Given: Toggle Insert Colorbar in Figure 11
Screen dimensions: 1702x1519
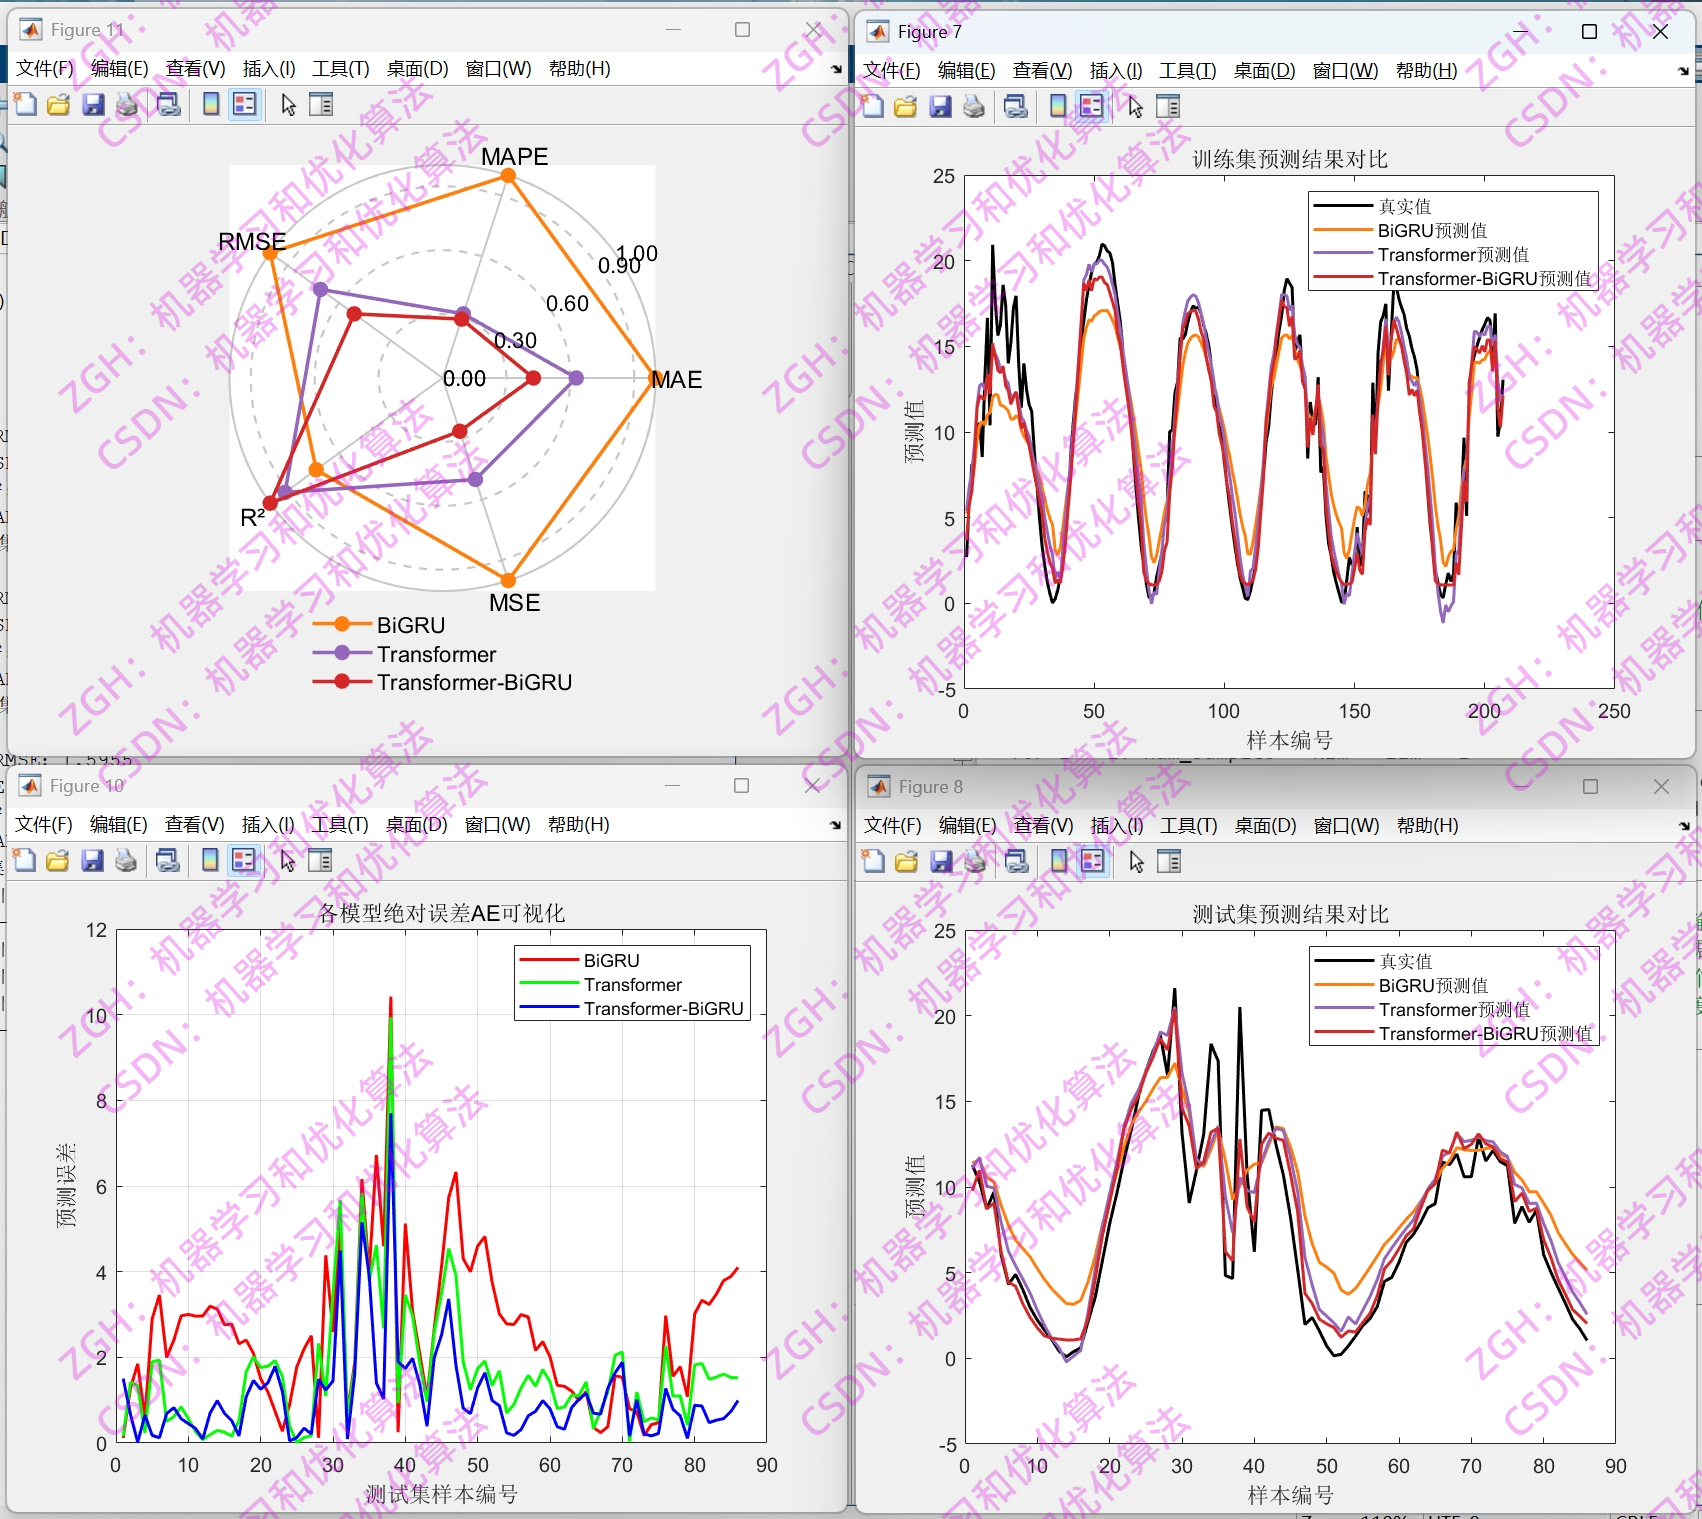Looking at the screenshot, I should coord(211,104).
